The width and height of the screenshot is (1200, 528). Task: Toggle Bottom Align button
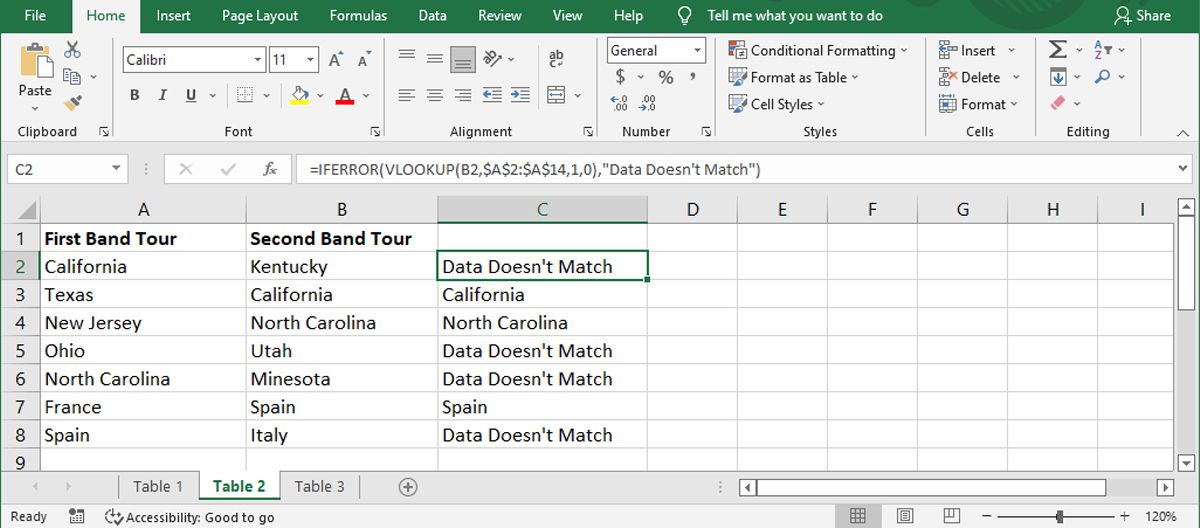[463, 59]
